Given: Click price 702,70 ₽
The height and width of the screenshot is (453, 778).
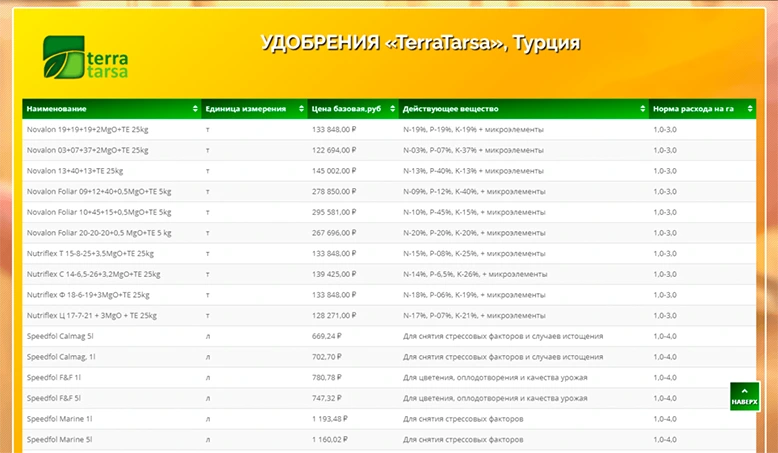Looking at the screenshot, I should pyautogui.click(x=326, y=357).
